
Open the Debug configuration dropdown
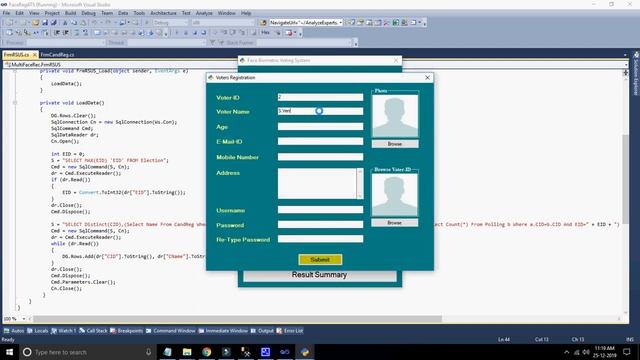click(x=170, y=23)
